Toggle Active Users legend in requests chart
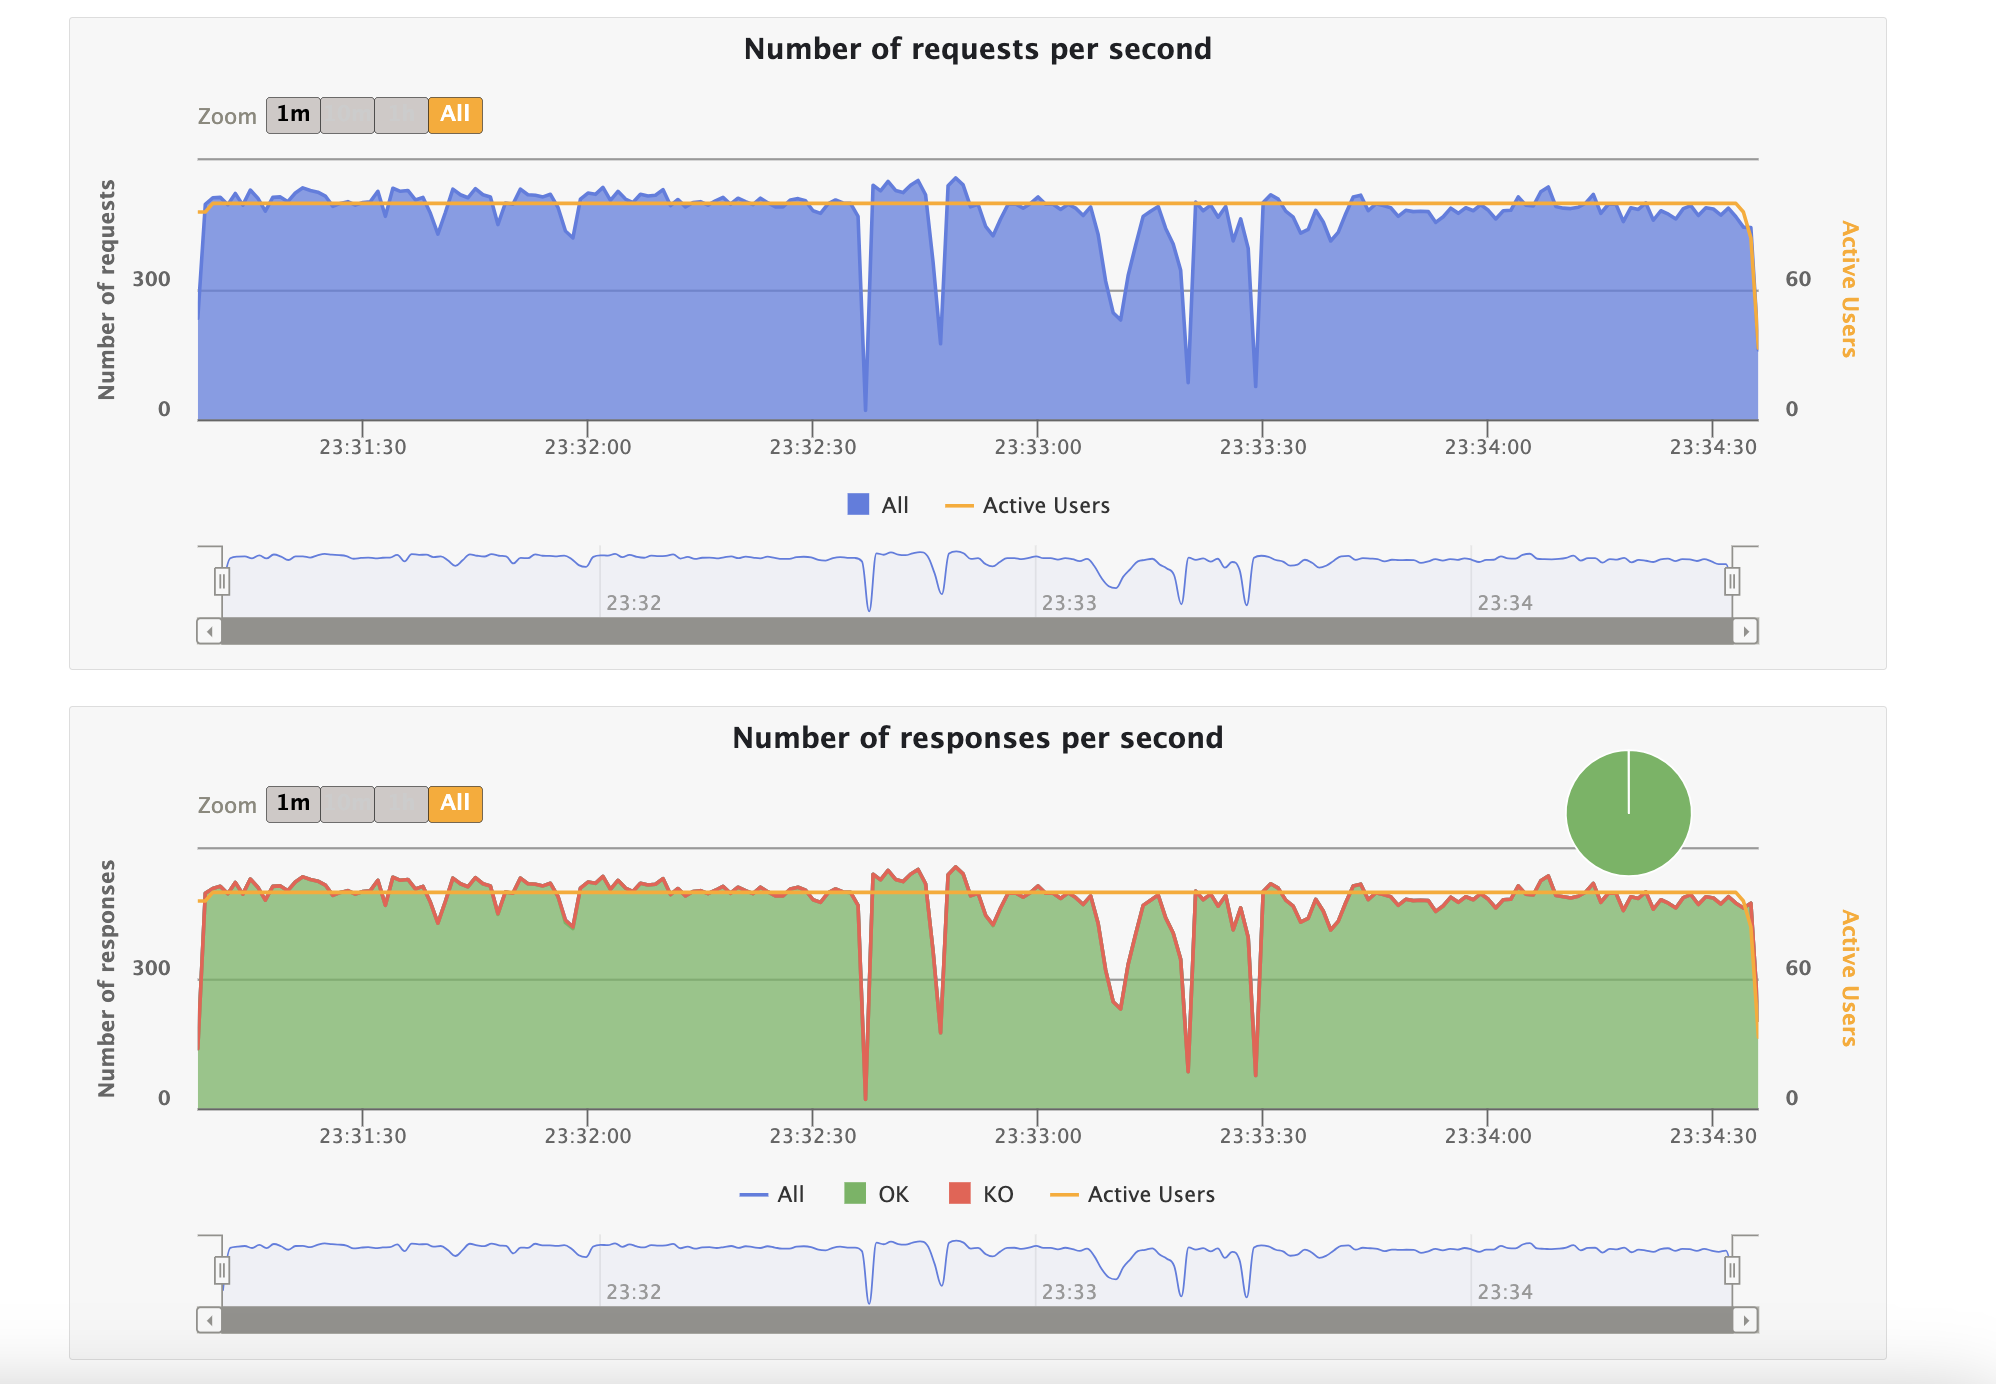Screen dimensions: 1996x1384 point(1028,505)
